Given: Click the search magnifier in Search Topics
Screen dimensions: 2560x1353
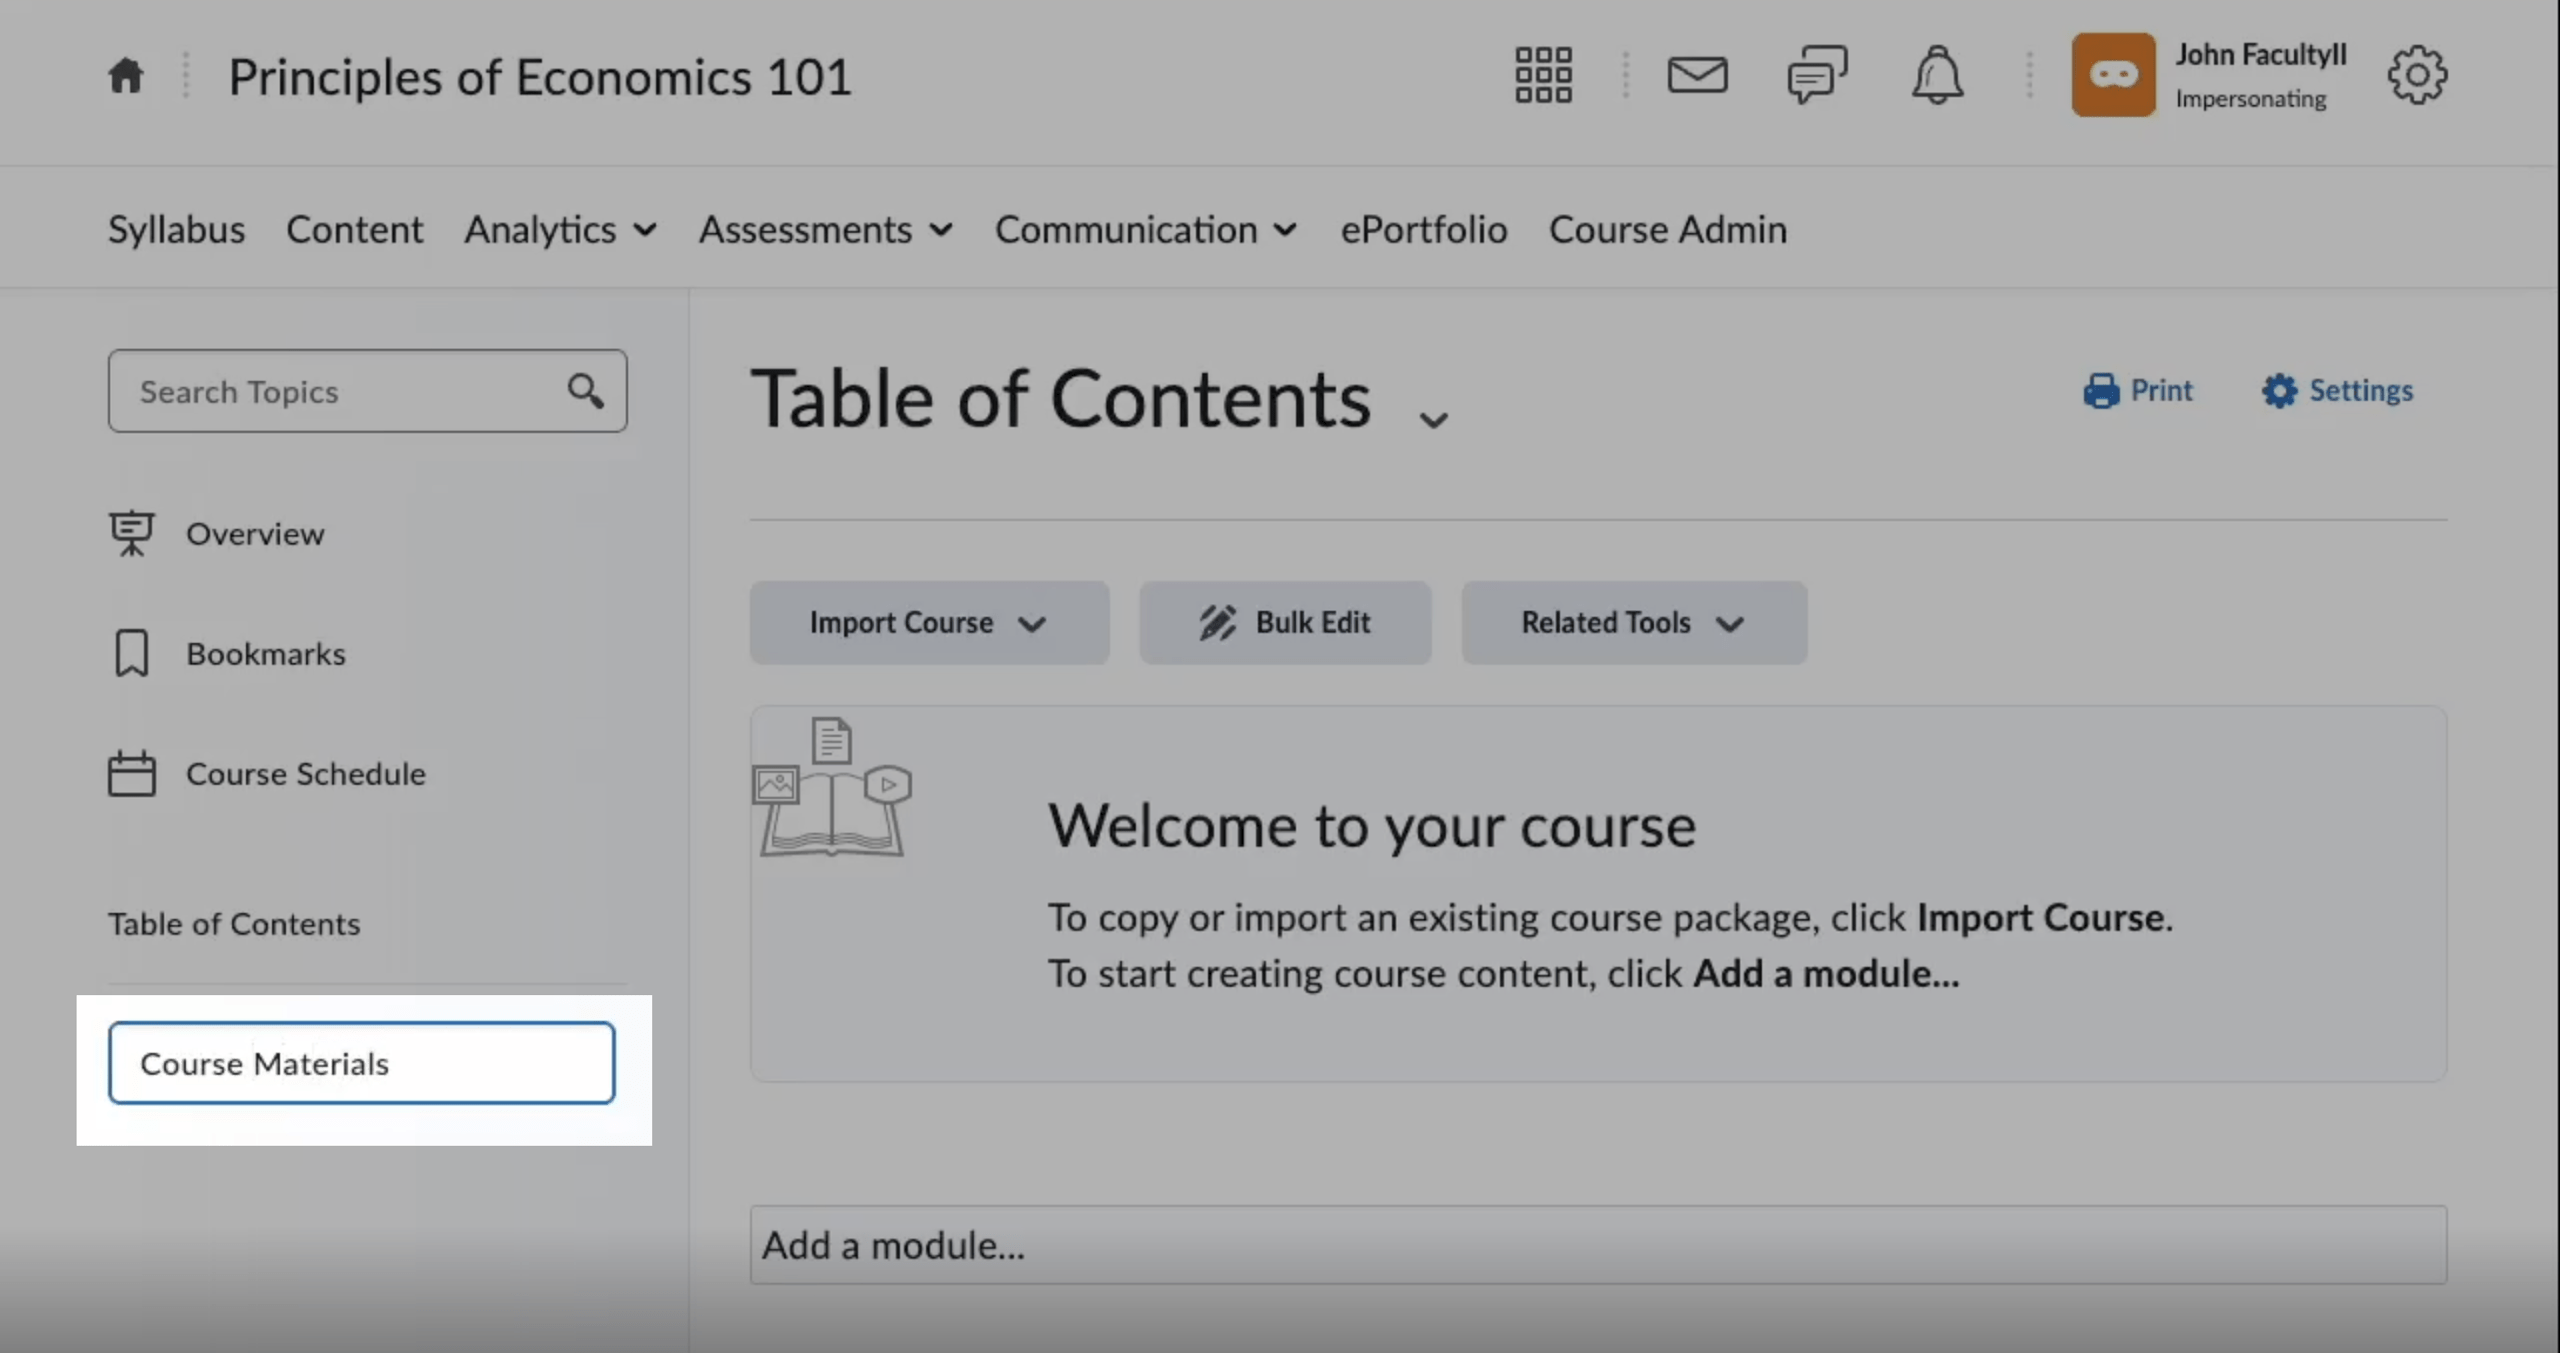Looking at the screenshot, I should [x=585, y=391].
